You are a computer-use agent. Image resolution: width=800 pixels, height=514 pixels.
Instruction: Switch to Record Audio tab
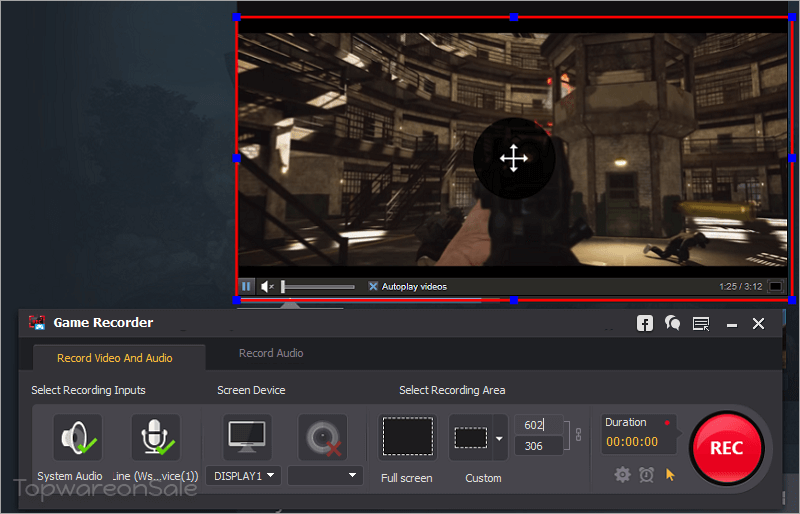[271, 353]
